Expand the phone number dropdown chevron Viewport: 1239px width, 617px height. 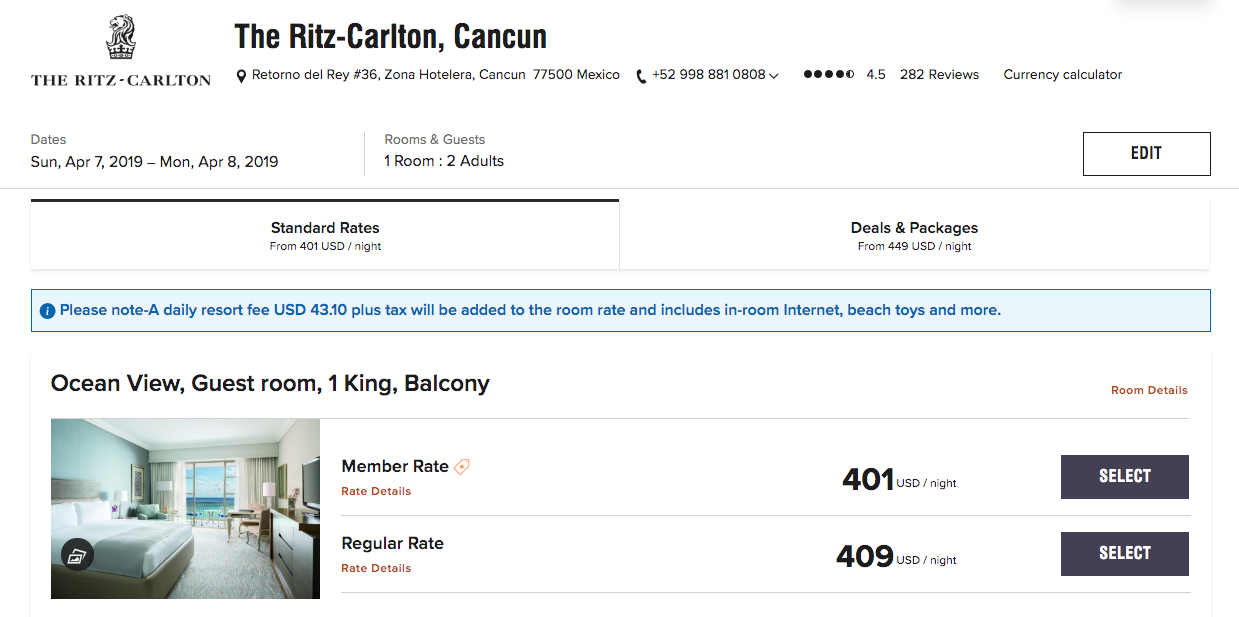pos(774,76)
